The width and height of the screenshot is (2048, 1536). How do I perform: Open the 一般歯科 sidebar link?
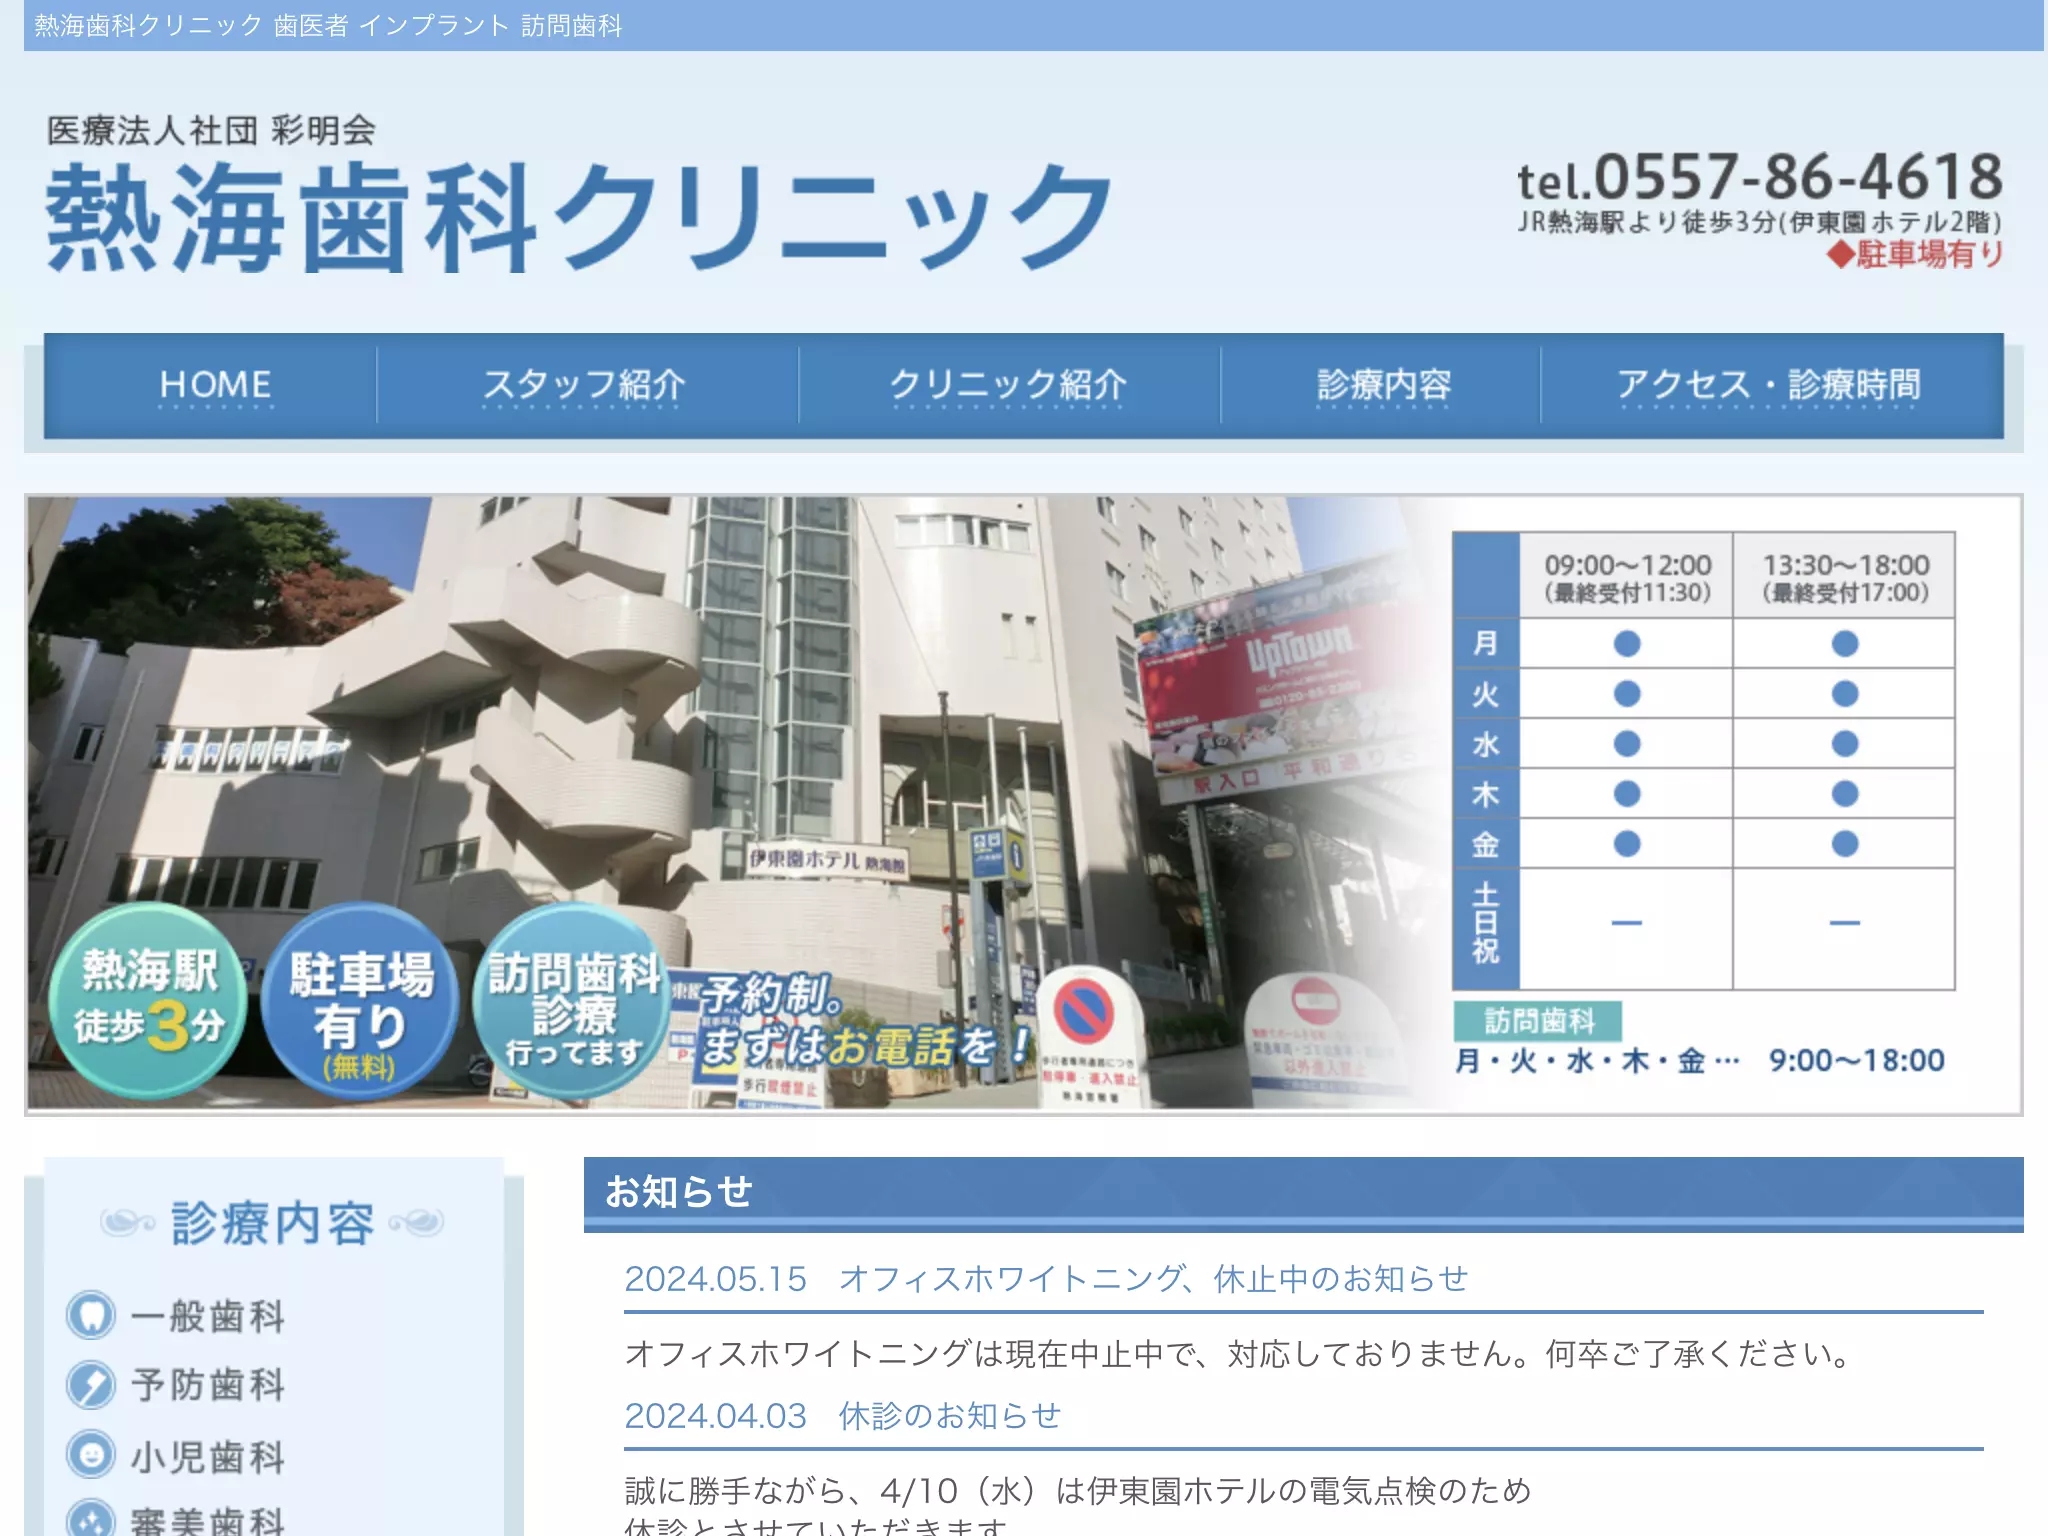[208, 1316]
